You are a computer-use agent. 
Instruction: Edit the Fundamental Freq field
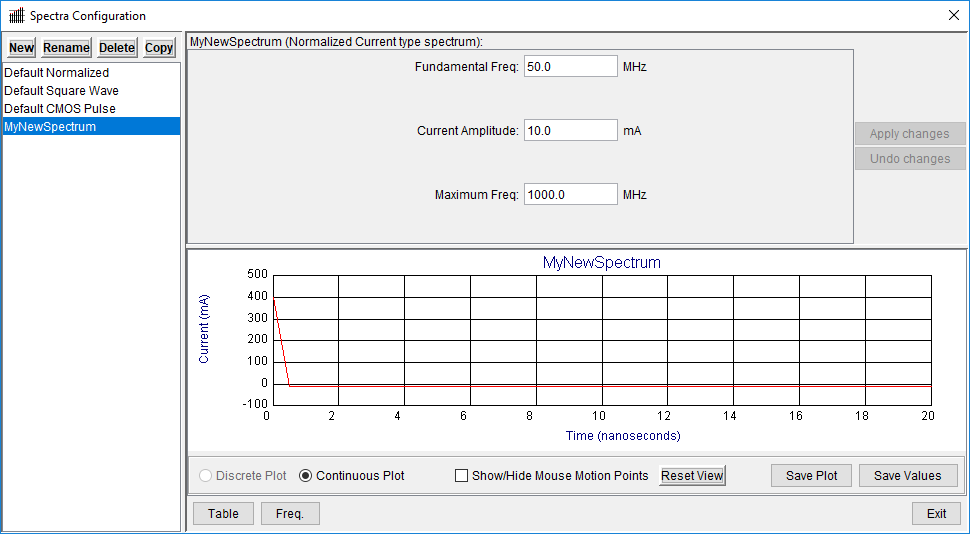570,67
